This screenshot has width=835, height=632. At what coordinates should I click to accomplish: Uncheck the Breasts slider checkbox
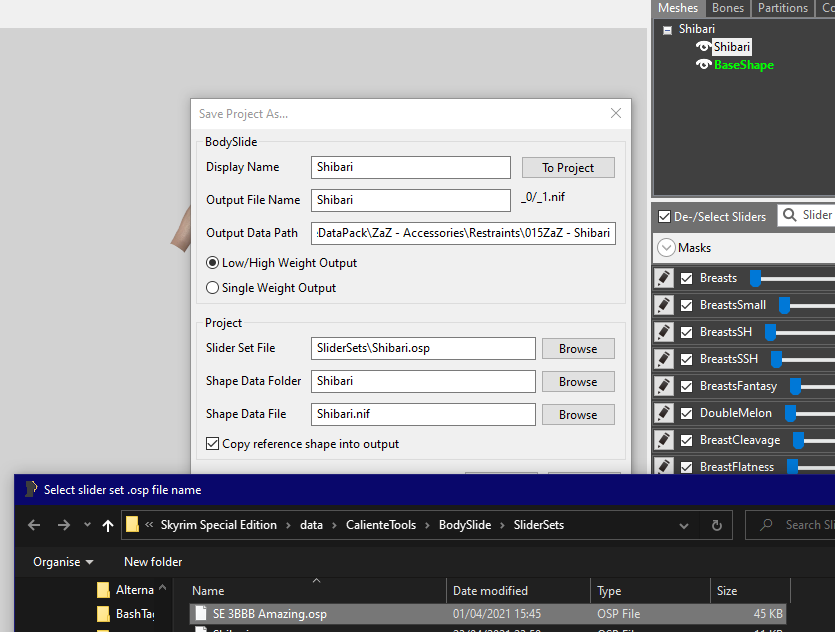686,278
